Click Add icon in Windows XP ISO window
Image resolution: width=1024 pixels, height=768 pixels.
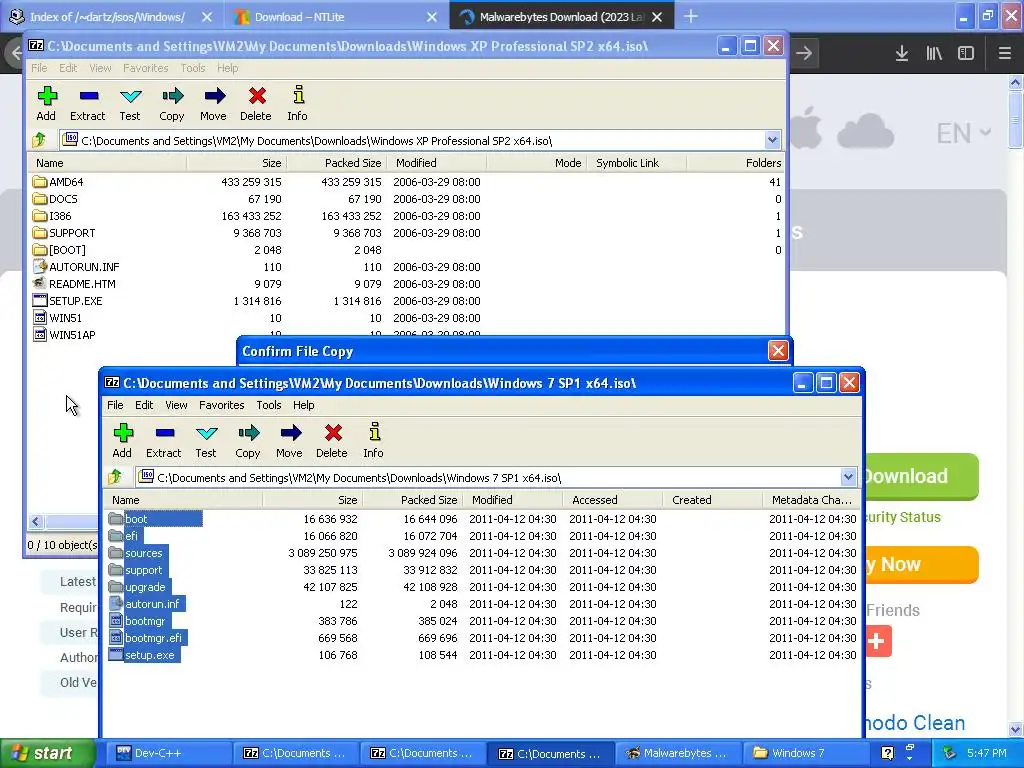pos(47,97)
